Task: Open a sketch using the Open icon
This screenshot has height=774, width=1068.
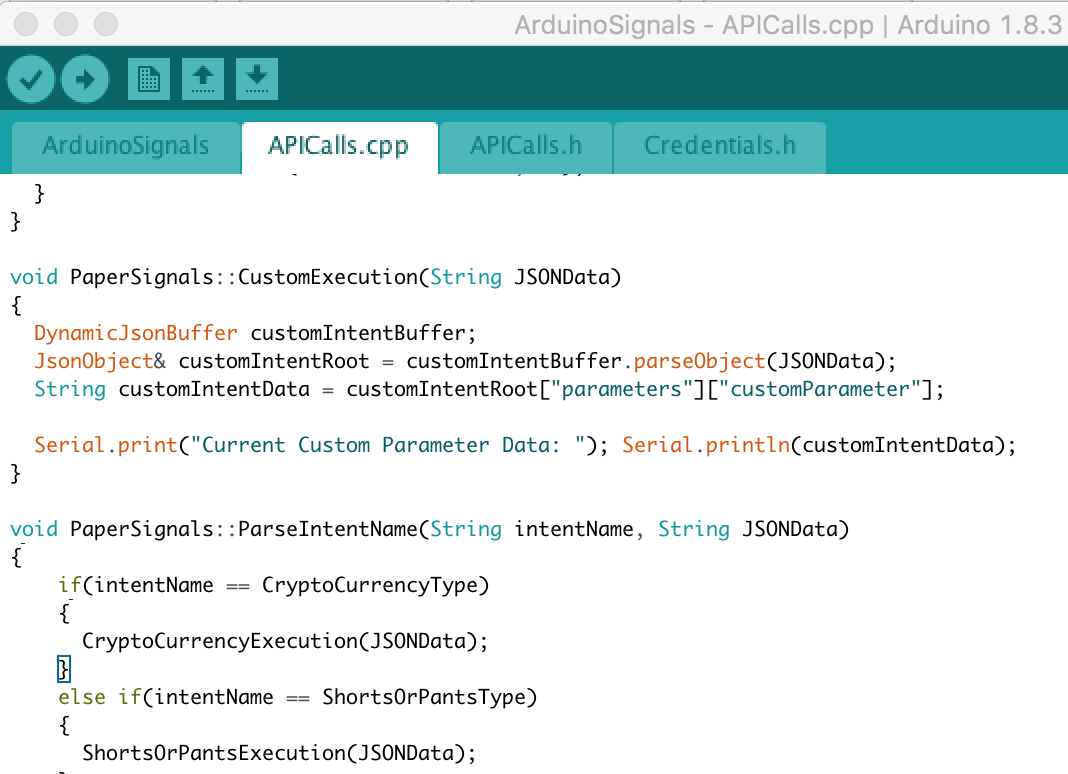Action: [x=203, y=79]
